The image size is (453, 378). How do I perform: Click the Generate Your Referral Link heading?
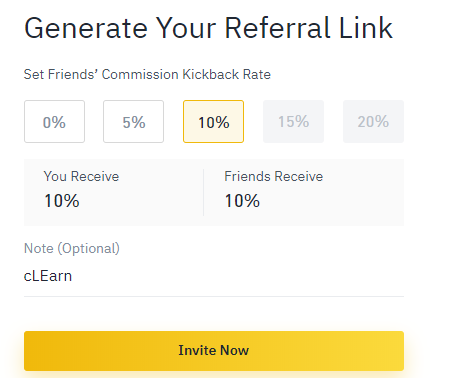pyautogui.click(x=208, y=28)
